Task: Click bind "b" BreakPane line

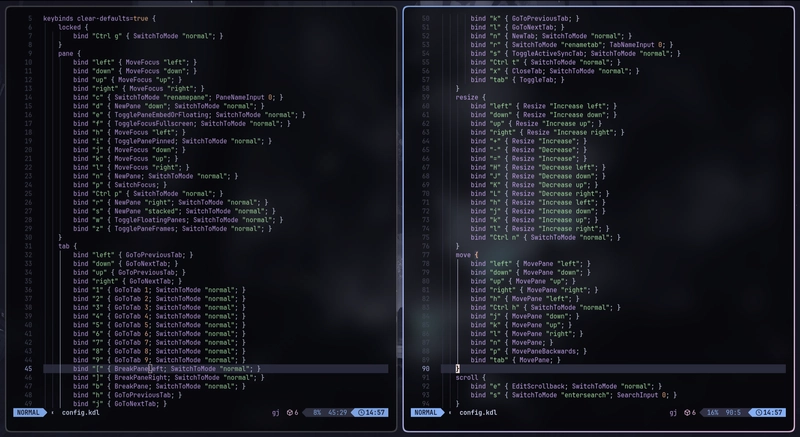Action: (x=159, y=387)
